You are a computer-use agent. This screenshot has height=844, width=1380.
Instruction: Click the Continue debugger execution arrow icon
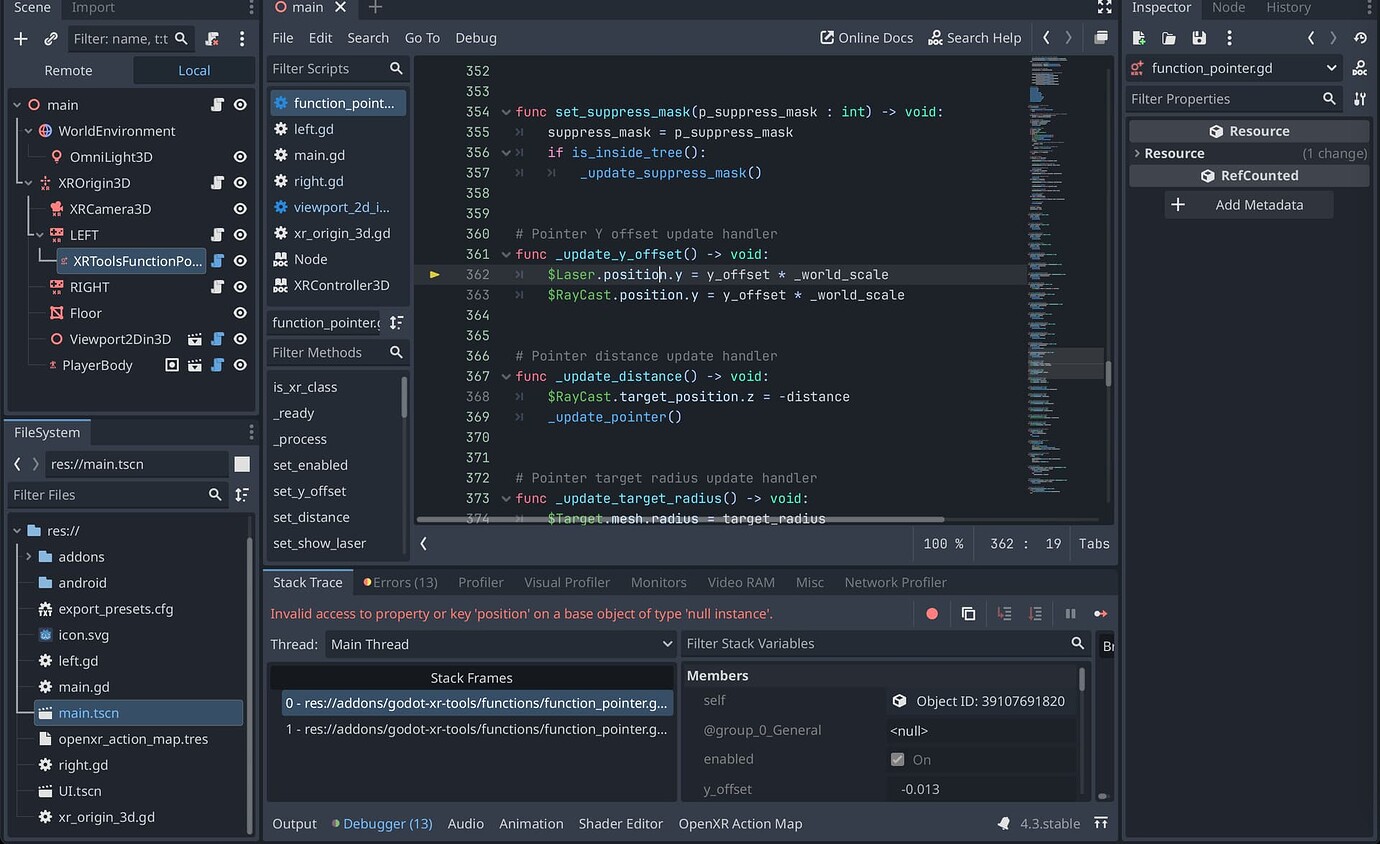coord(1100,613)
